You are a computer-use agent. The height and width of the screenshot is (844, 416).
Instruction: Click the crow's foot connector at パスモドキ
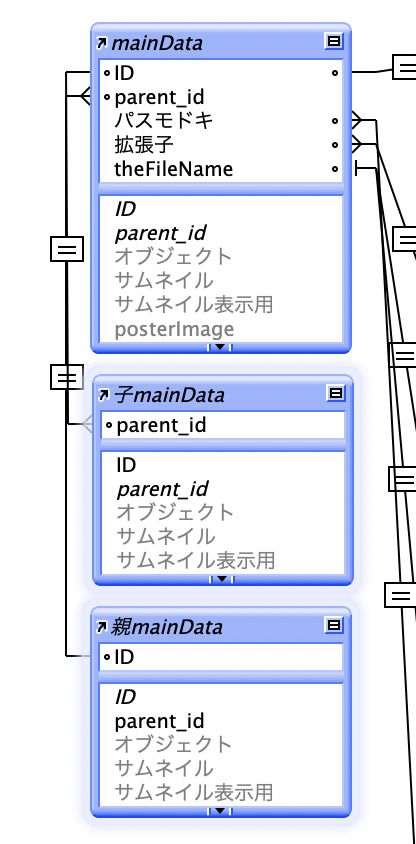(358, 121)
